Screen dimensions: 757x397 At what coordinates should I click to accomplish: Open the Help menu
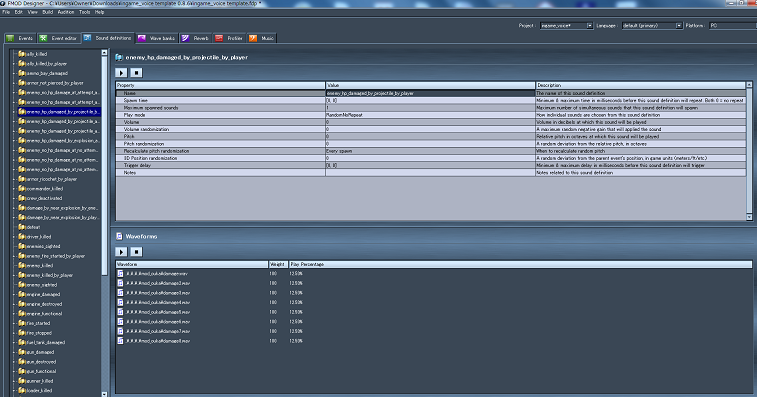point(99,12)
